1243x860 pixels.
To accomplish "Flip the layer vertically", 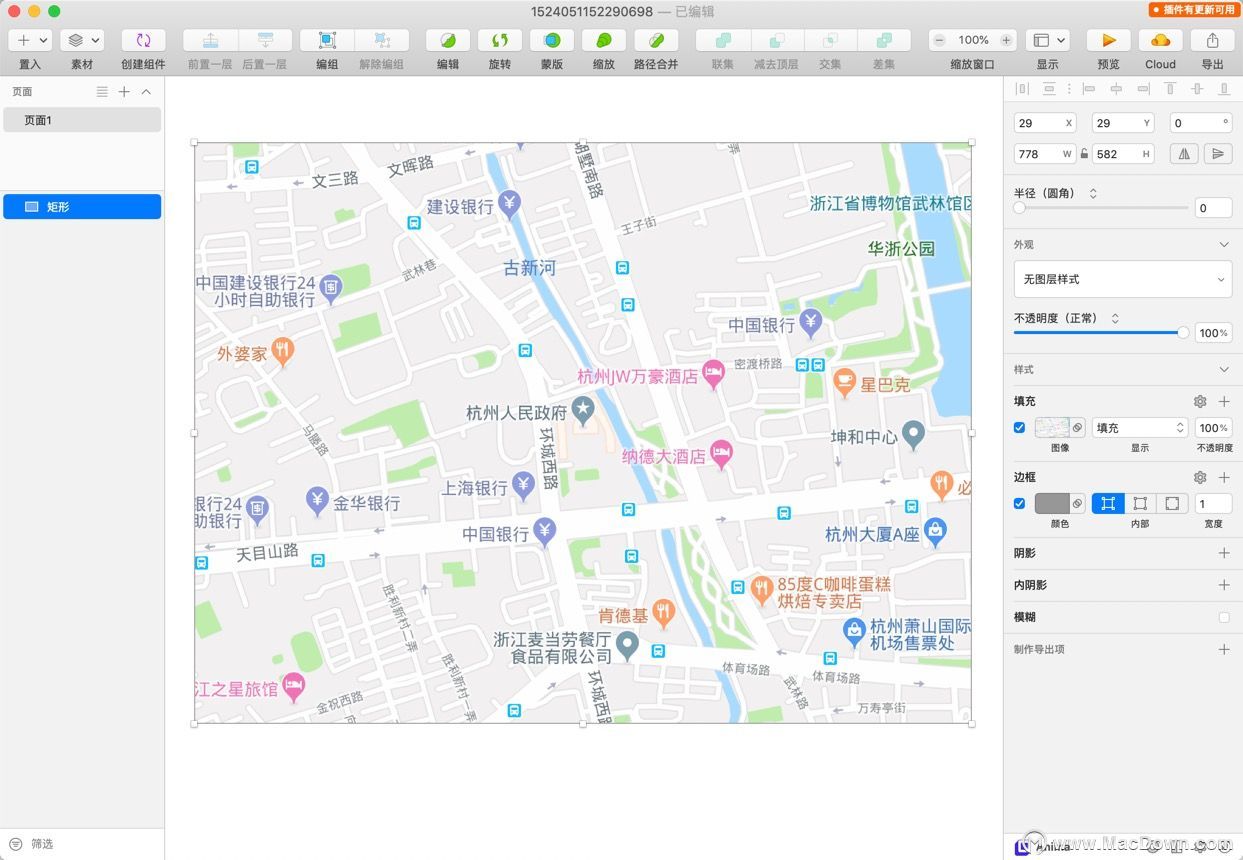I will click(1217, 154).
